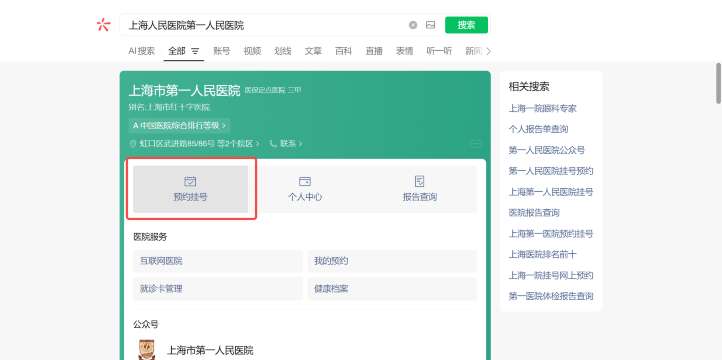Open the 就诊卡管理 service
This screenshot has height=360, width=722.
218,289
